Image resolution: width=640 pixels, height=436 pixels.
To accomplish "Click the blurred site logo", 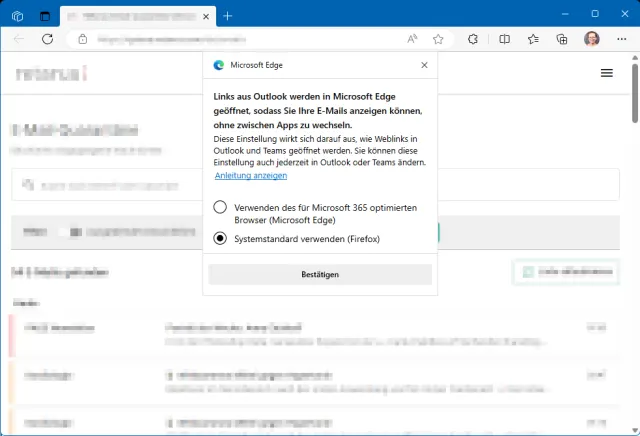I will [x=51, y=73].
